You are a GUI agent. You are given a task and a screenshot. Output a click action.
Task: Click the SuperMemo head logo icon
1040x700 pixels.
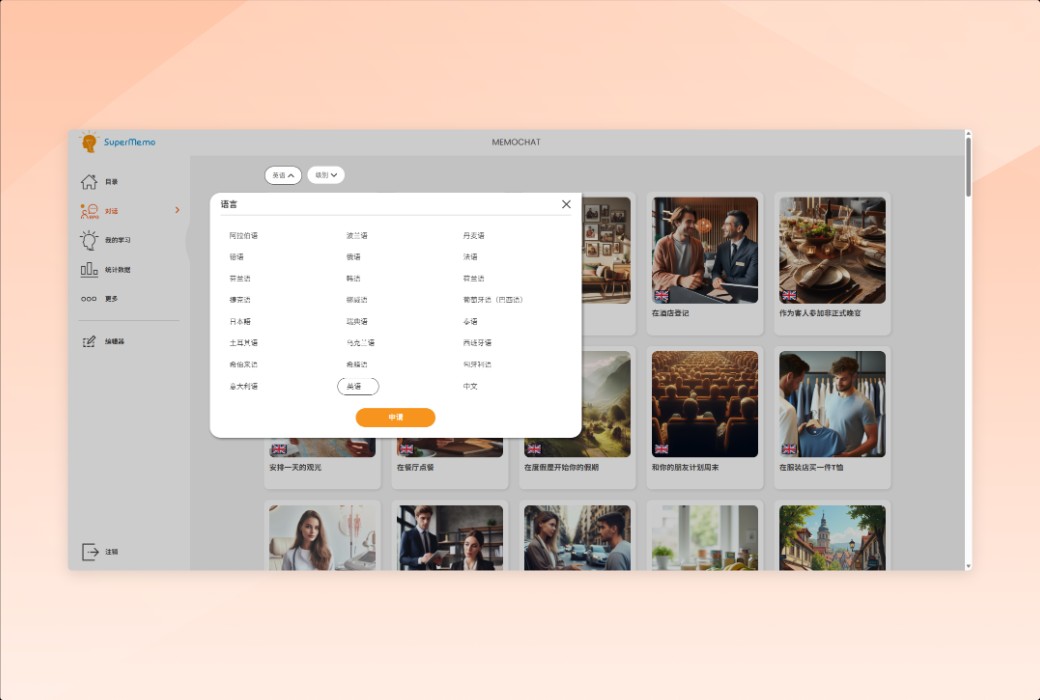(x=90, y=142)
